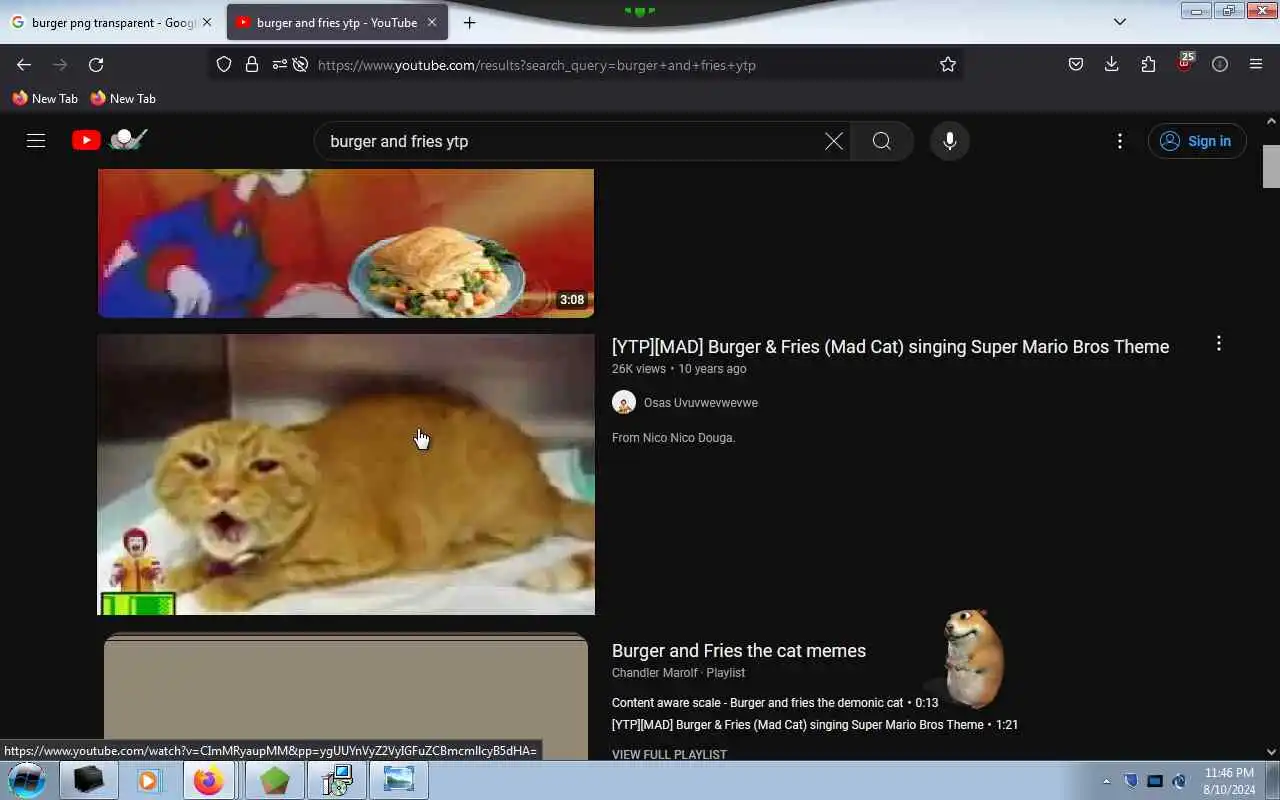This screenshot has height=800, width=1280.
Task: Run search with the magnifier button
Action: click(881, 141)
